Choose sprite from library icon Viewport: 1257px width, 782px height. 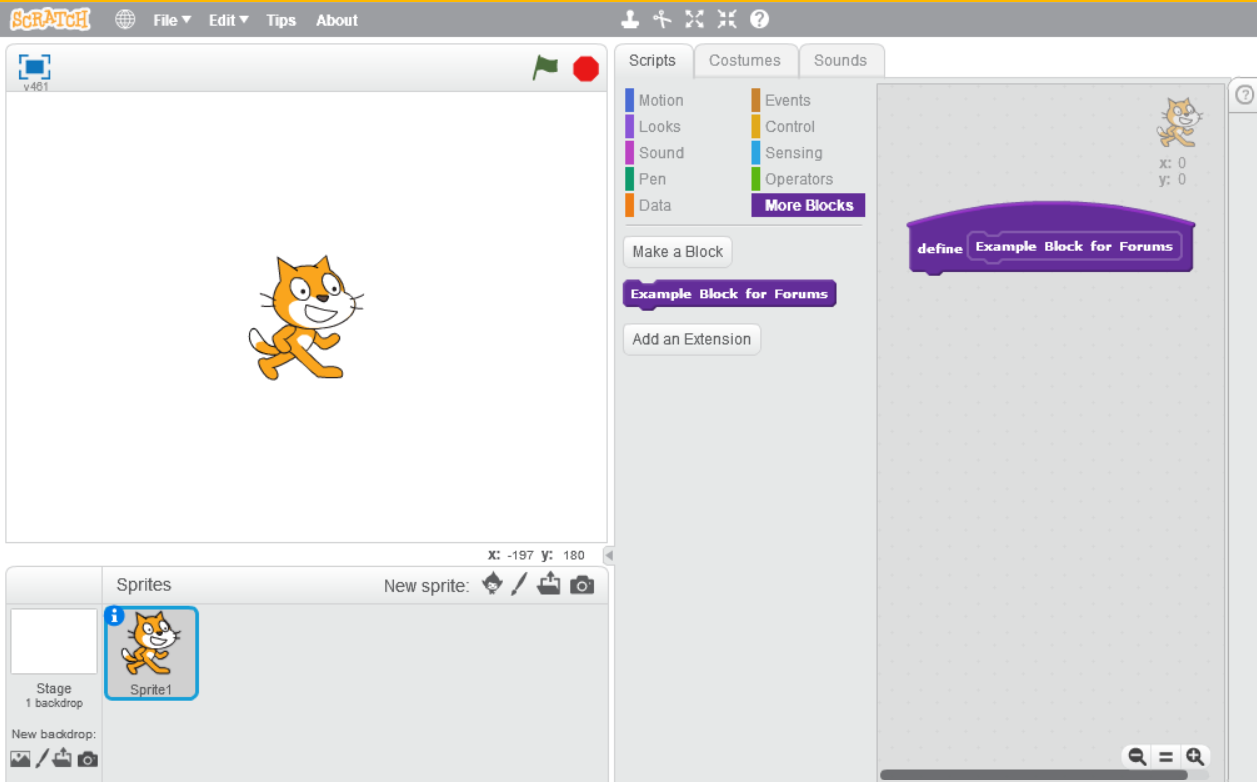[x=492, y=585]
